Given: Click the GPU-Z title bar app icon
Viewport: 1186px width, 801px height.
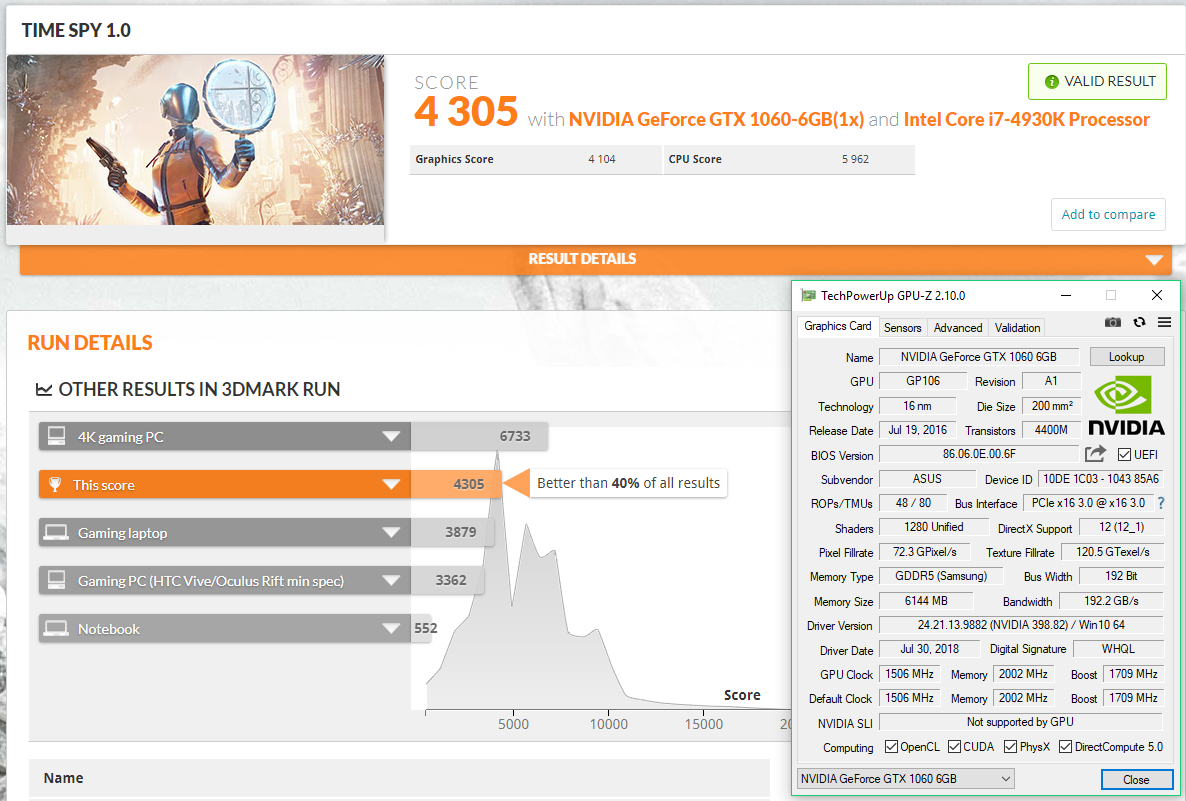Looking at the screenshot, I should pos(809,296).
